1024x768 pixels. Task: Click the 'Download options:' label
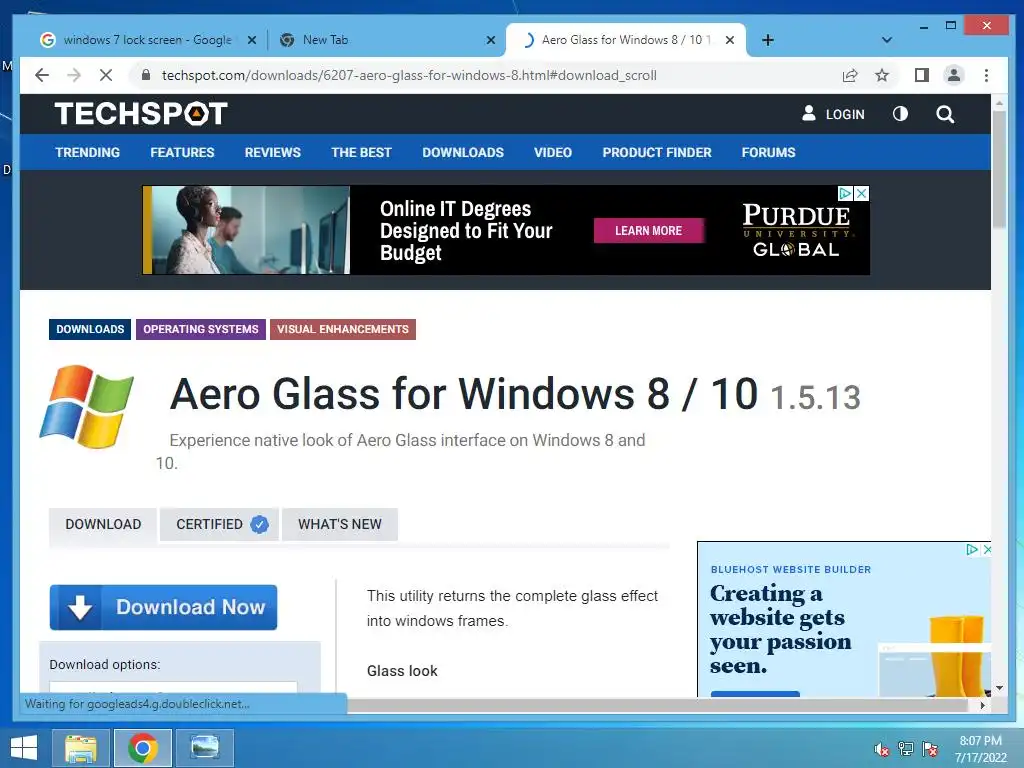(x=104, y=664)
